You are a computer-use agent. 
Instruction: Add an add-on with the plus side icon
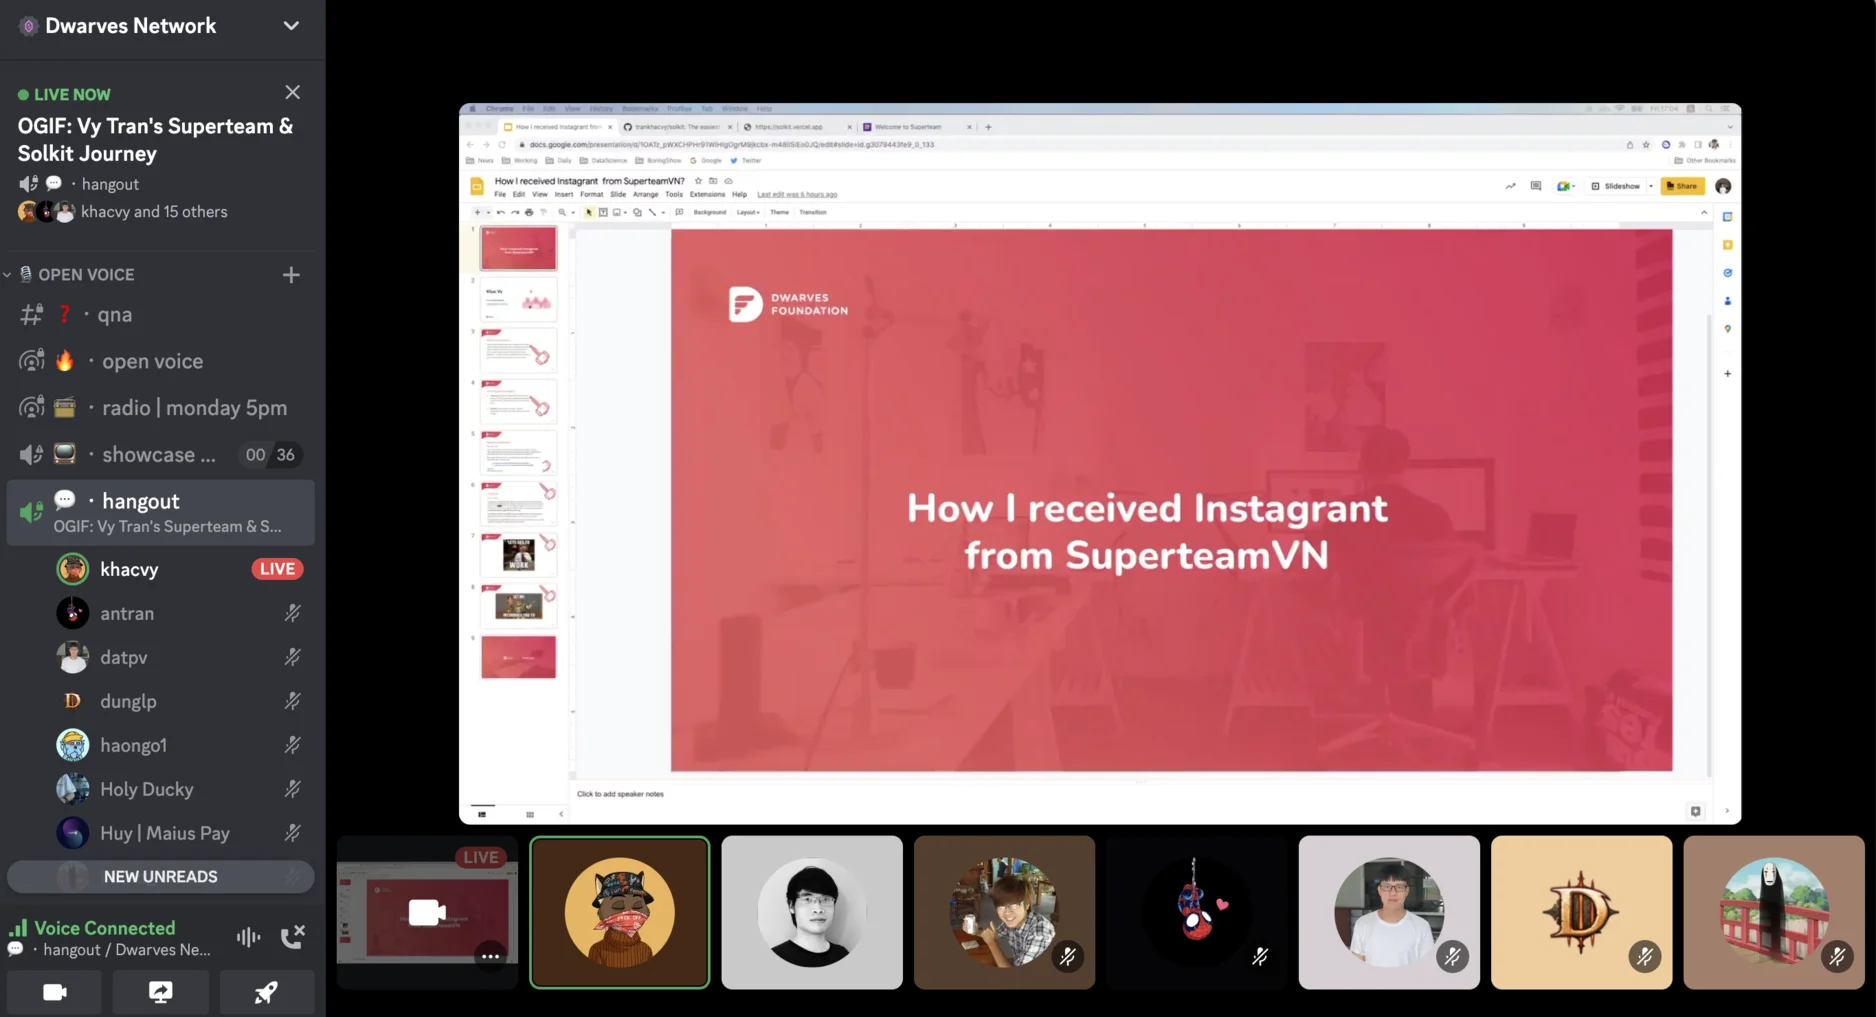1727,373
